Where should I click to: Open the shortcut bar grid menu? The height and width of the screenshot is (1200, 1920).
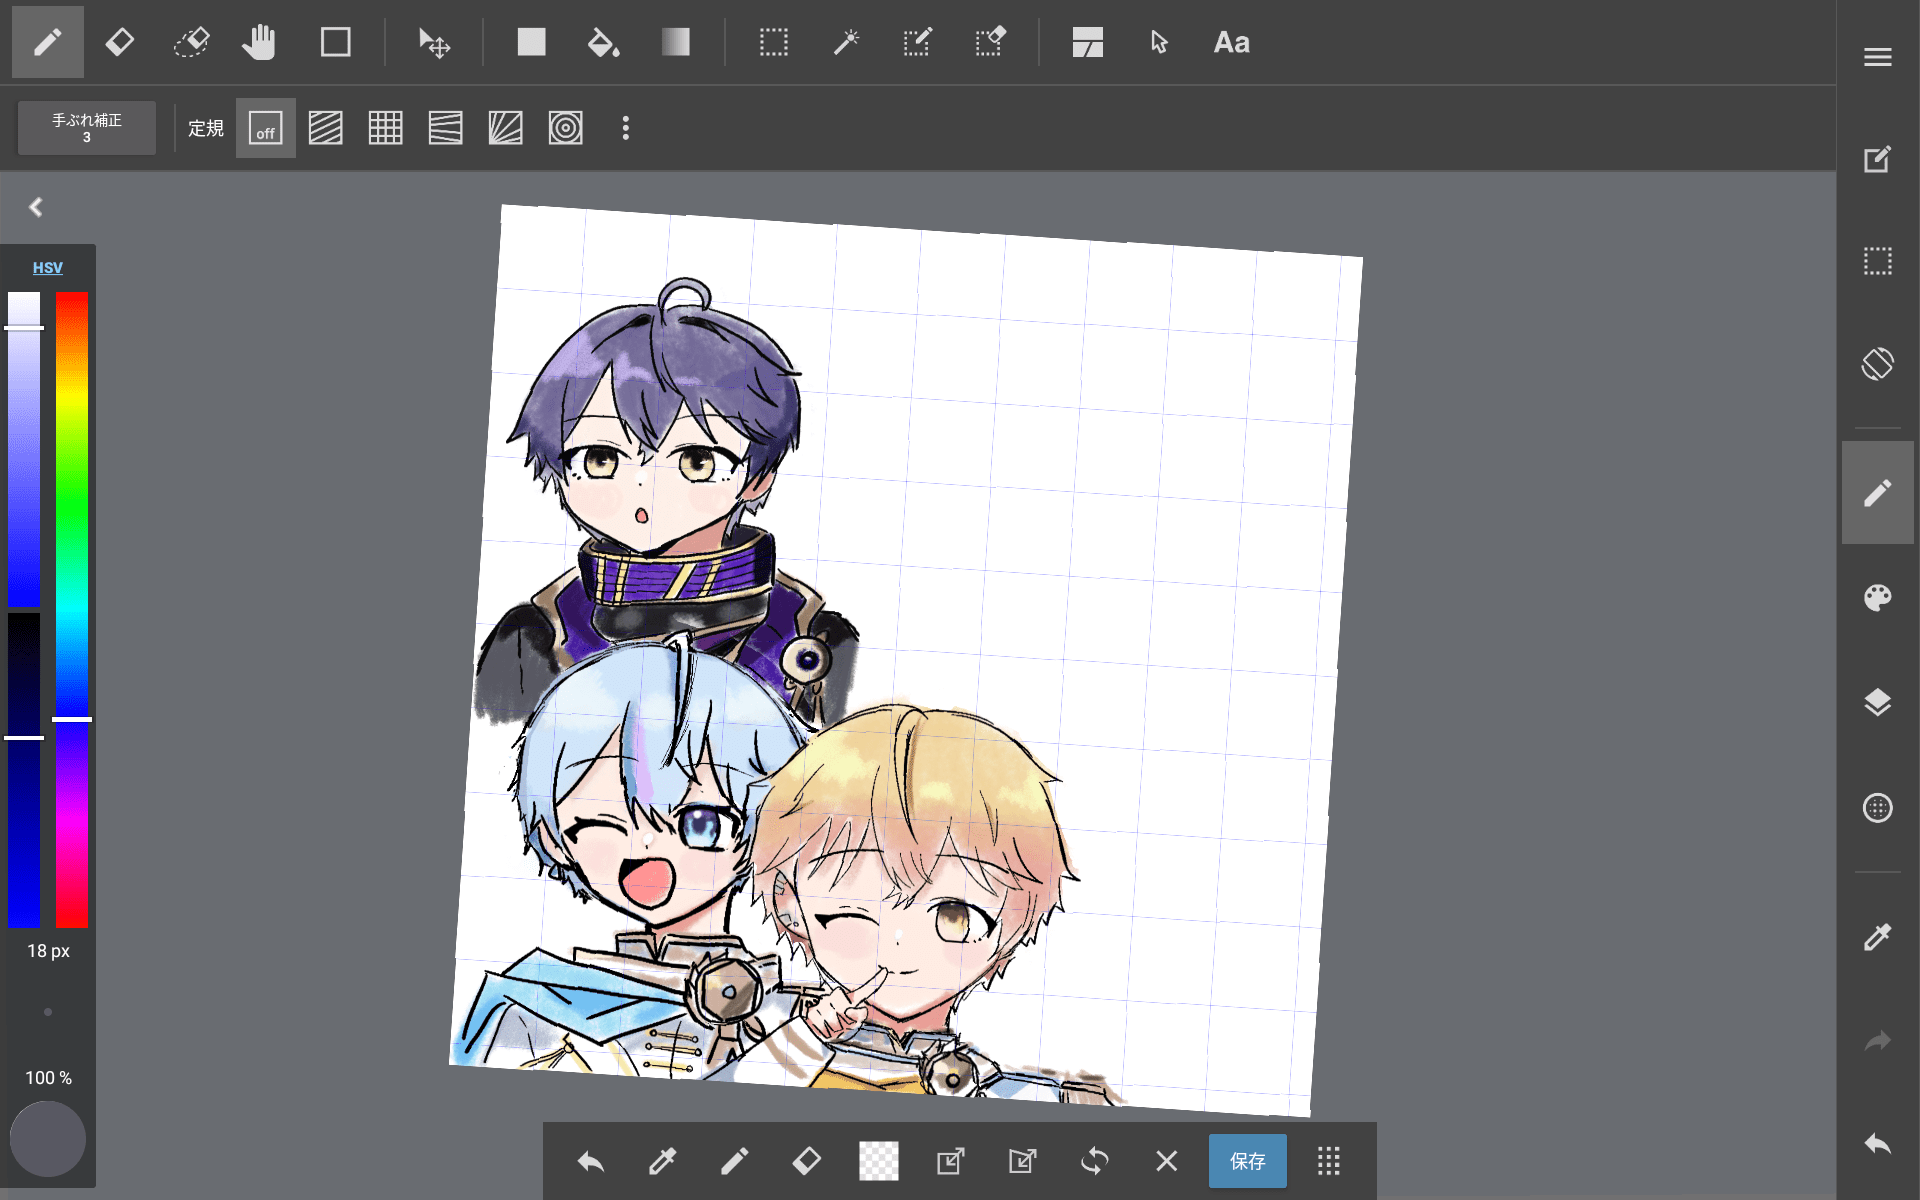tap(1328, 1161)
